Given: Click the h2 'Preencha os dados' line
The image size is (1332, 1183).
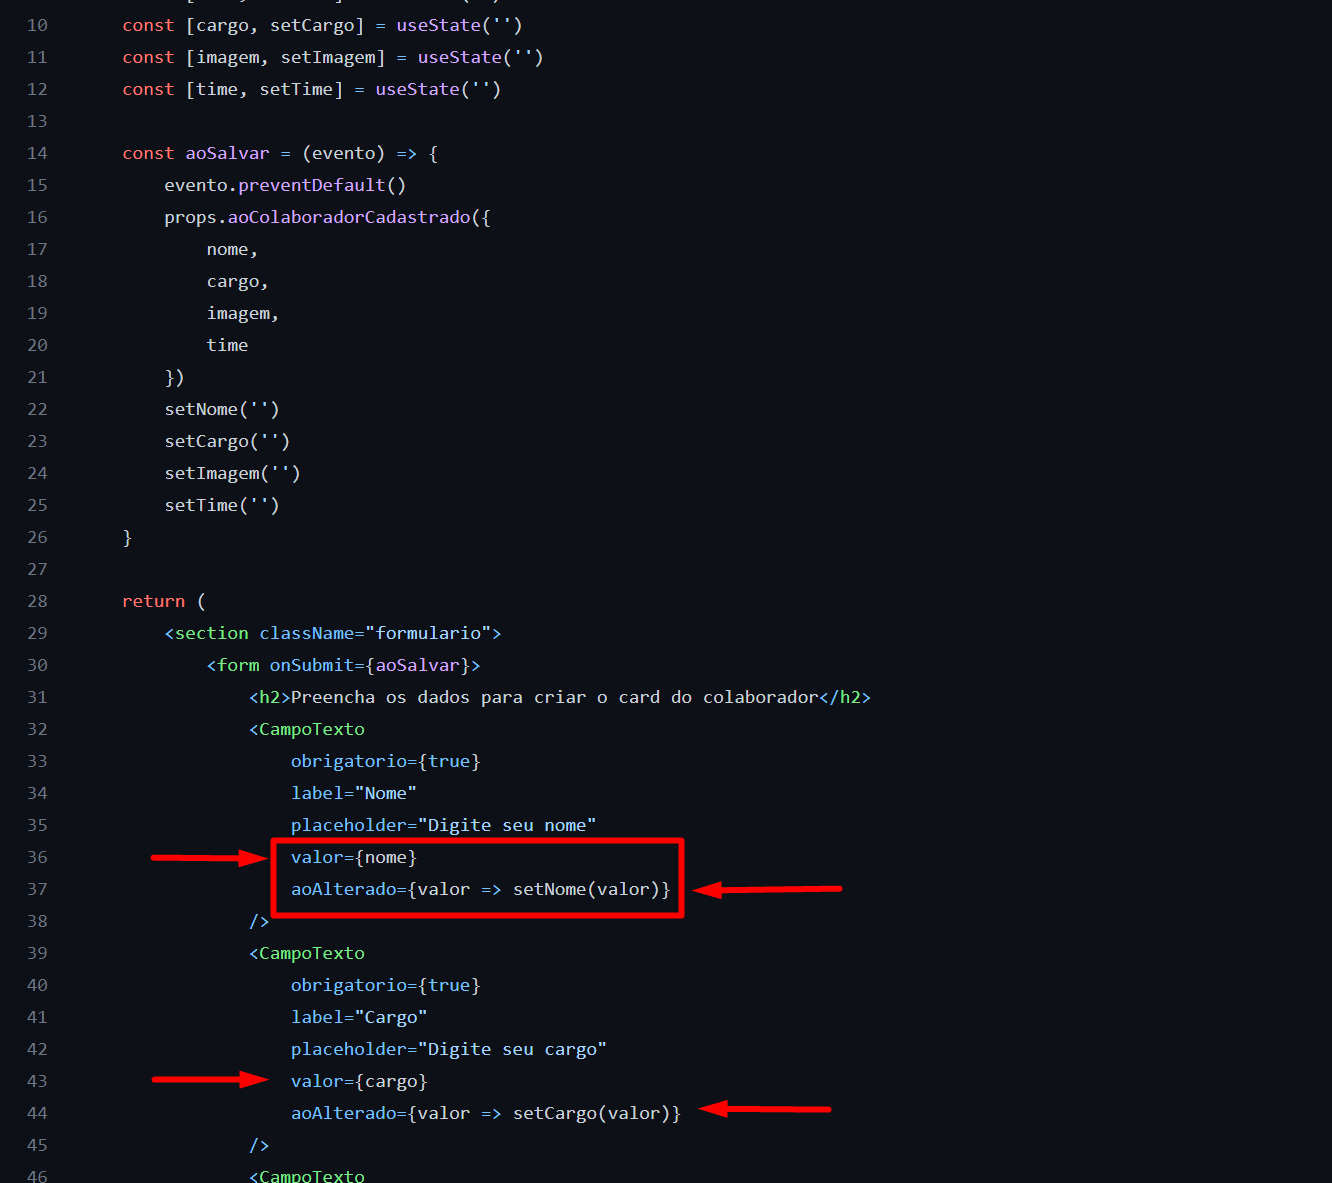Looking at the screenshot, I should 560,697.
